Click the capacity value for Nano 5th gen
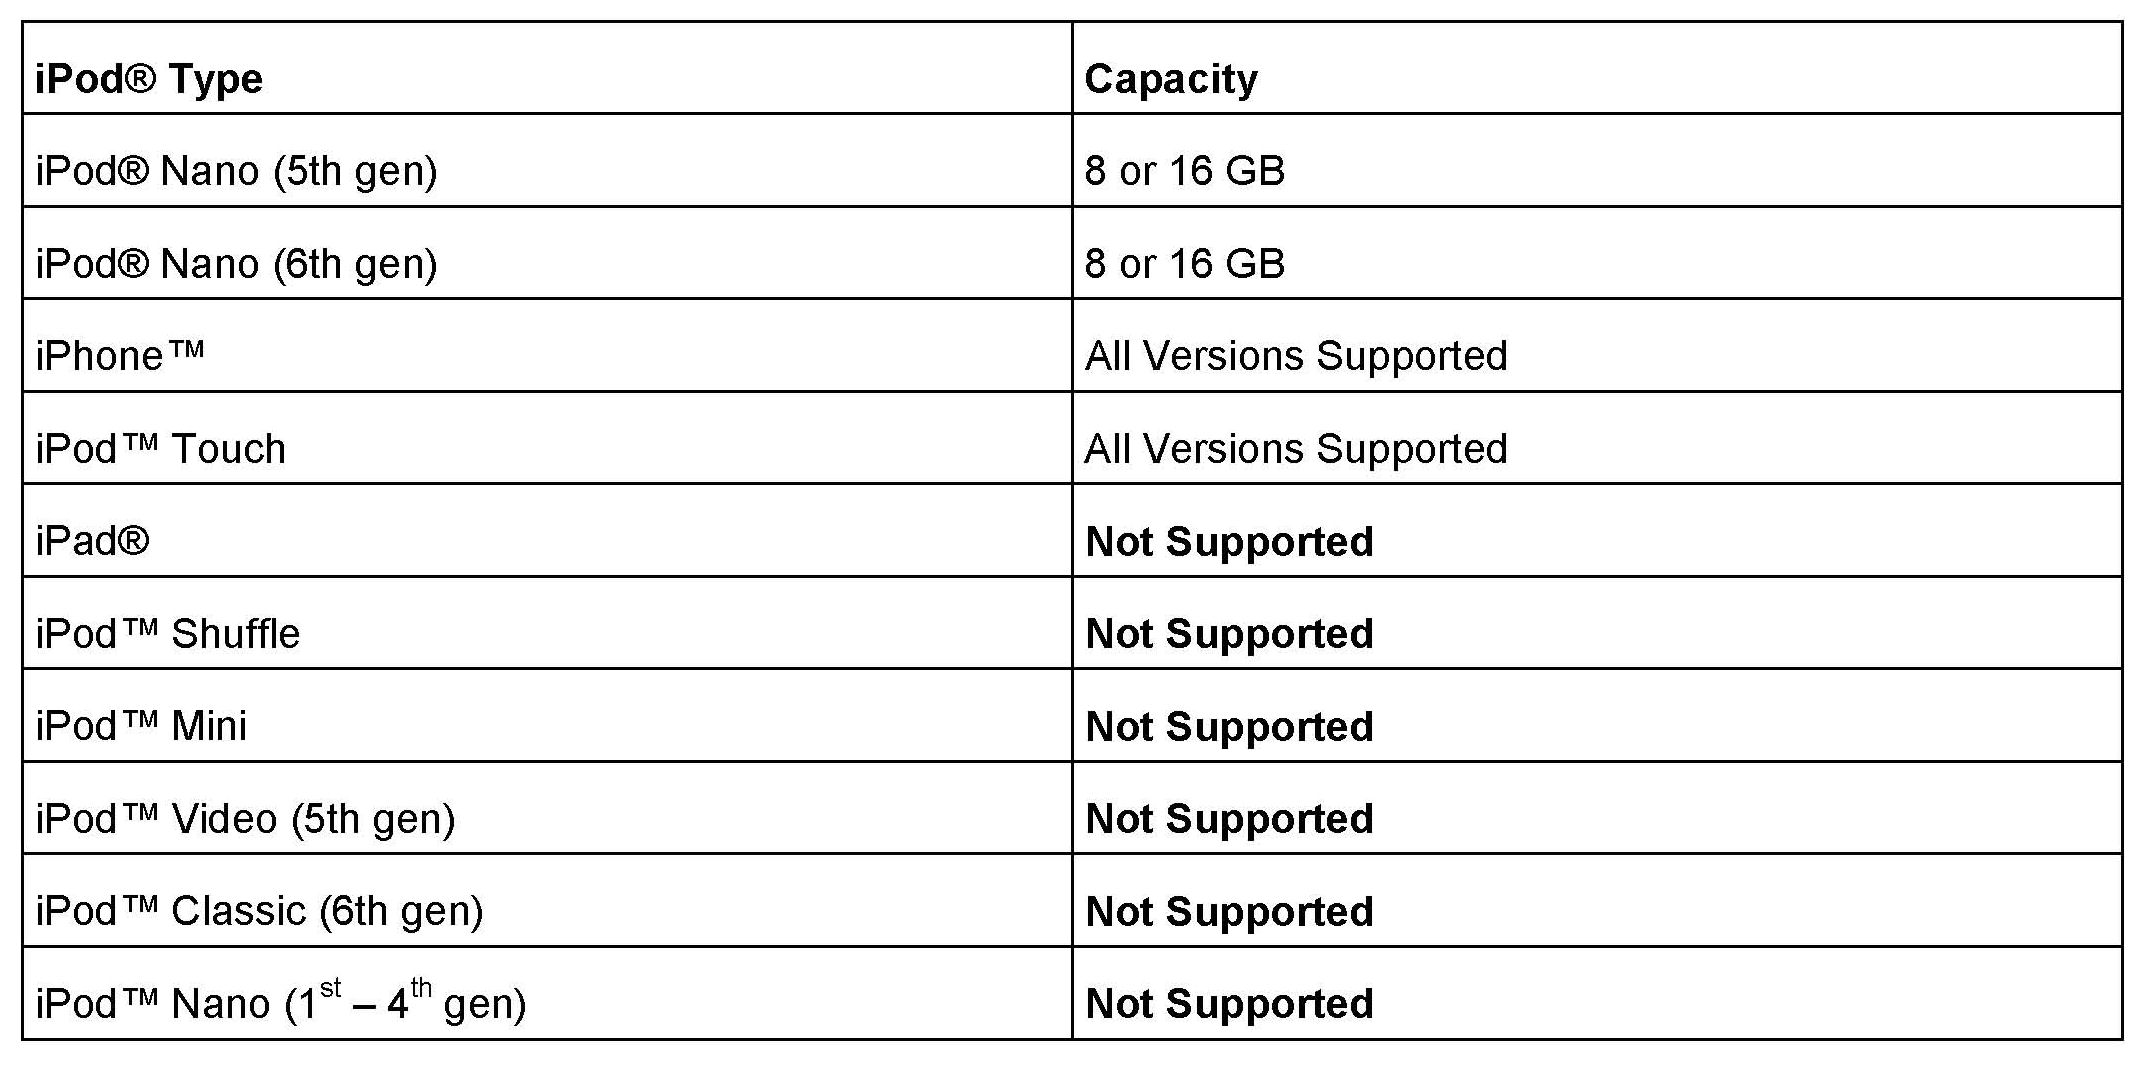The image size is (2148, 1067). click(1185, 171)
